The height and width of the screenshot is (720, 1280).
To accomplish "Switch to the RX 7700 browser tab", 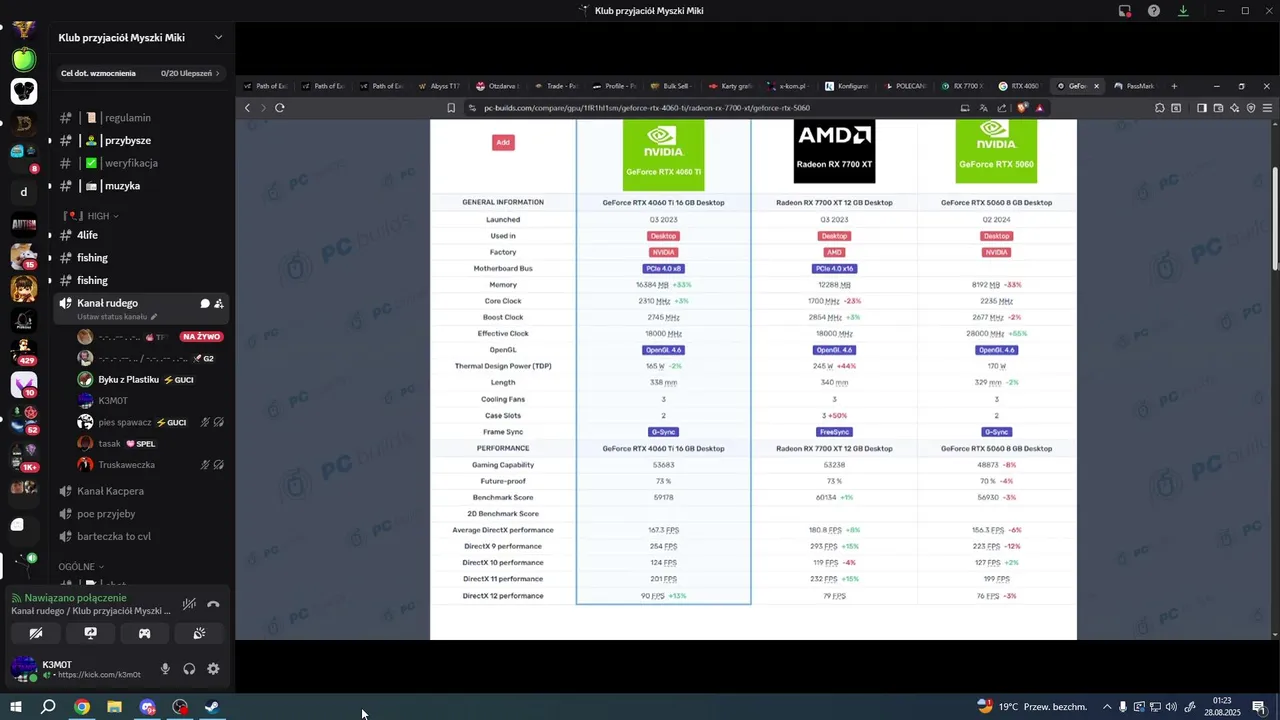I will pos(963,86).
